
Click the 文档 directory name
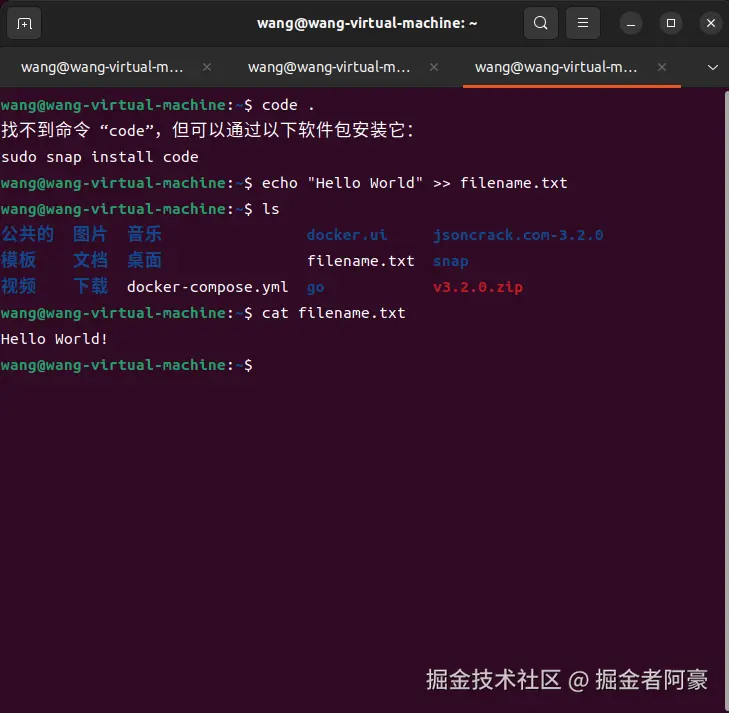click(x=90, y=260)
